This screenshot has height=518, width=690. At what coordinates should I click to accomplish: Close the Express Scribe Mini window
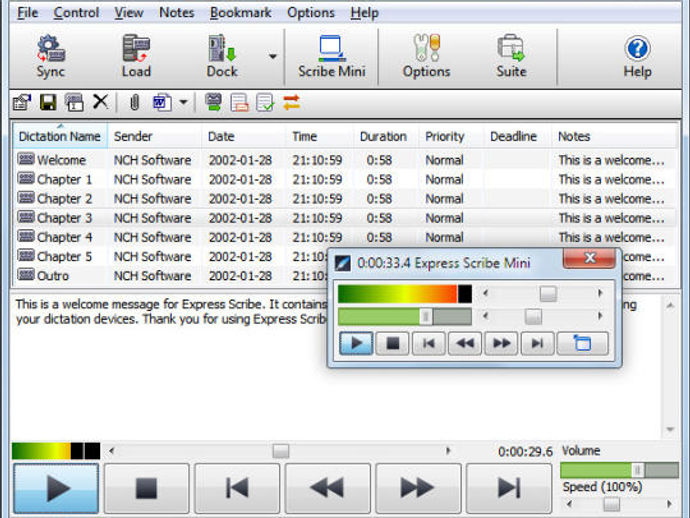[589, 258]
